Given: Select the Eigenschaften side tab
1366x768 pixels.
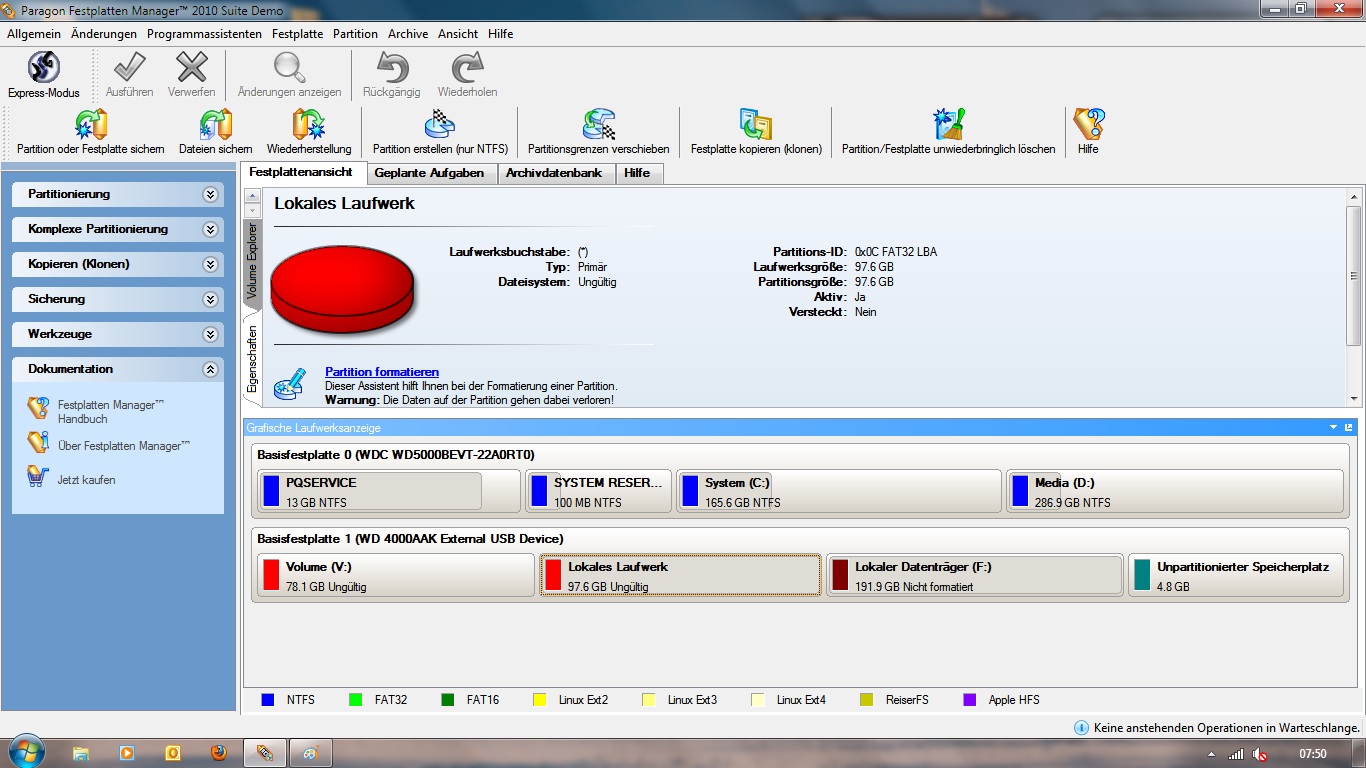Looking at the screenshot, I should (x=252, y=358).
